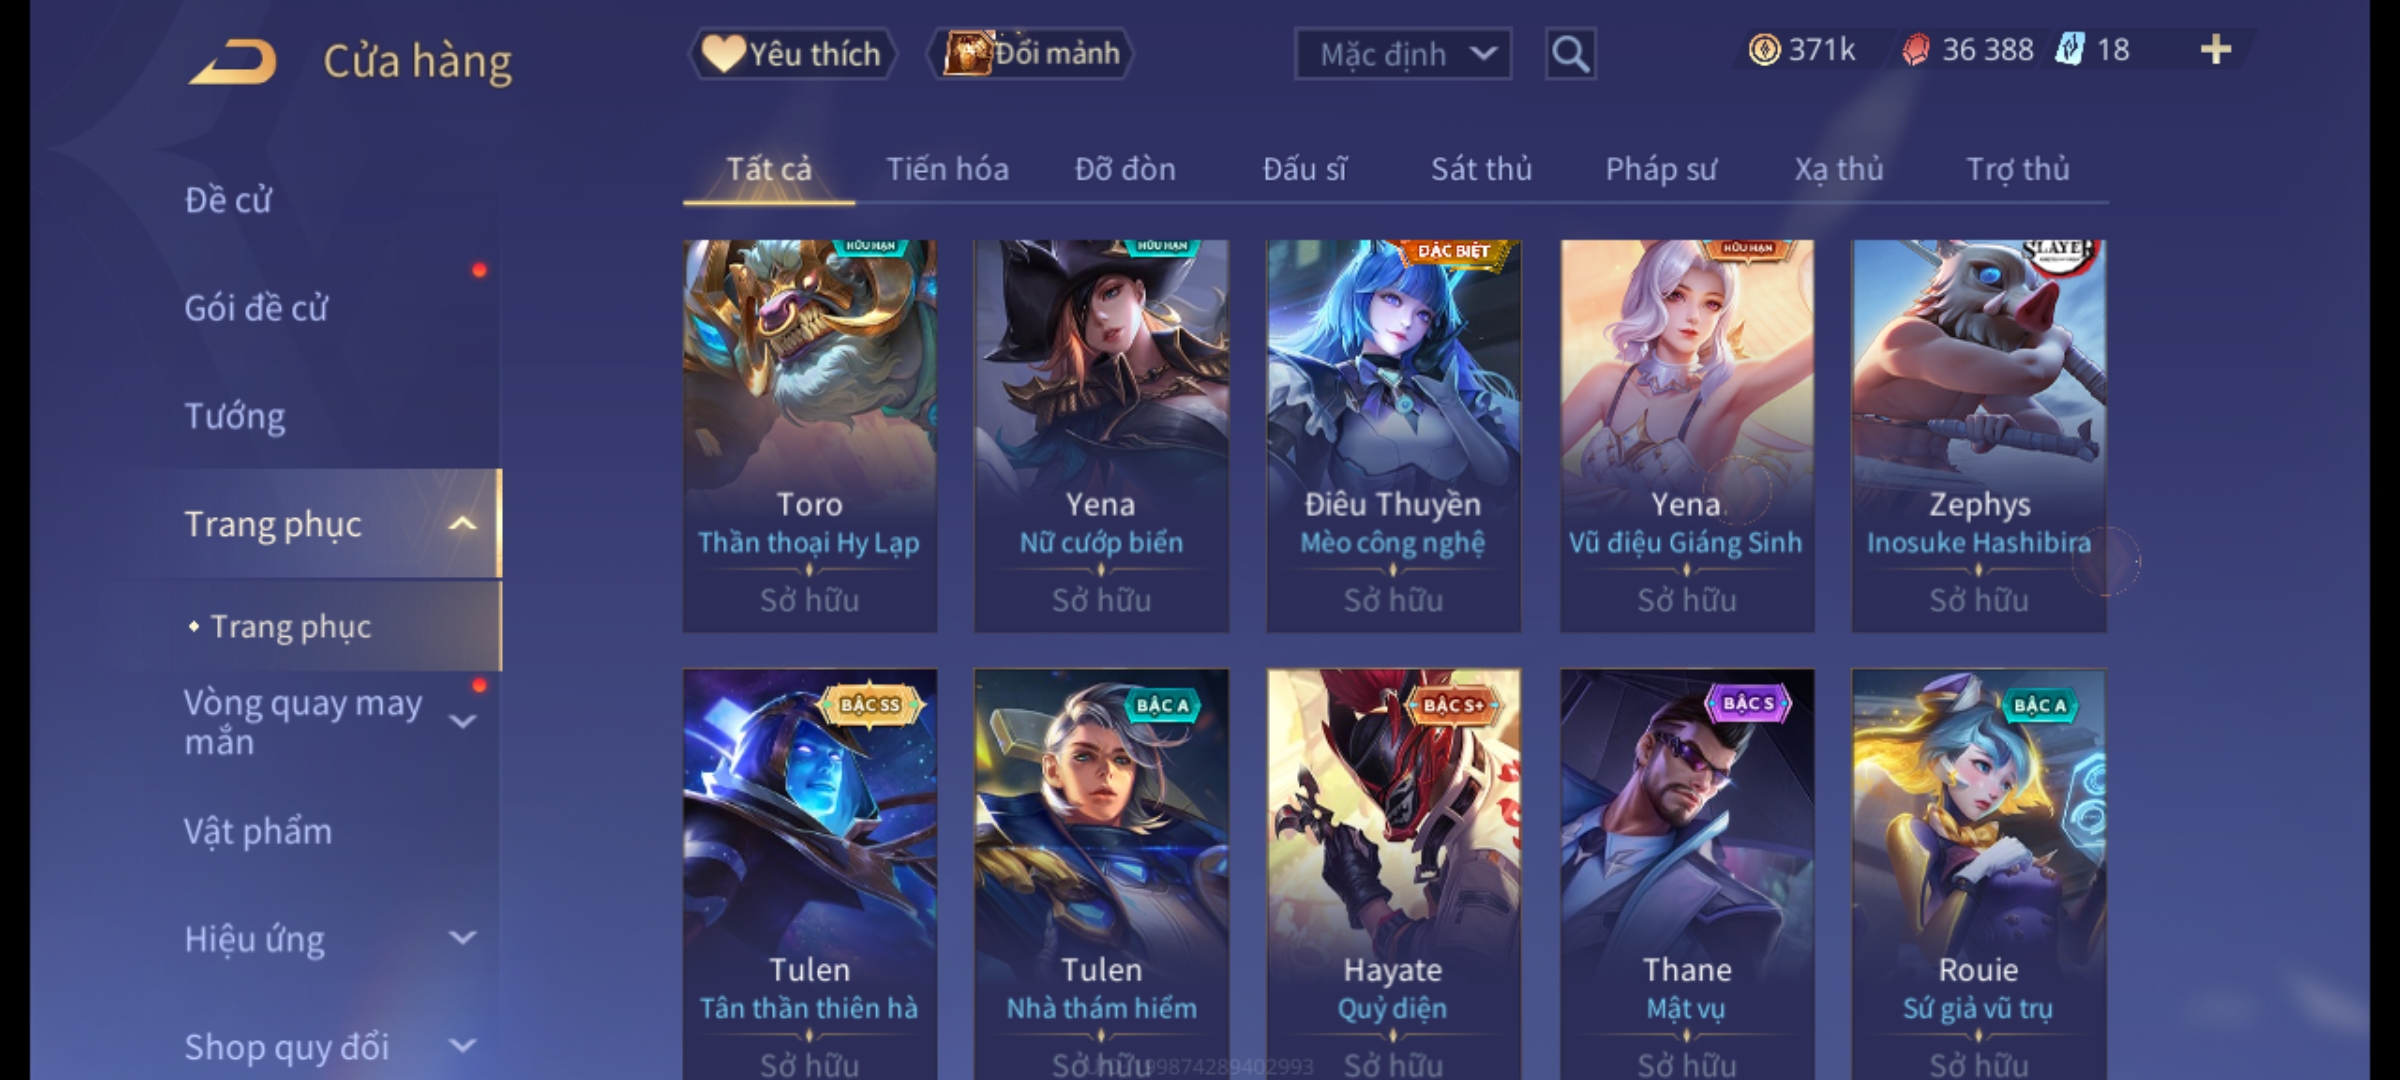Tap the blue ticket icon showing 18
The width and height of the screenshot is (2400, 1080).
2069,49
